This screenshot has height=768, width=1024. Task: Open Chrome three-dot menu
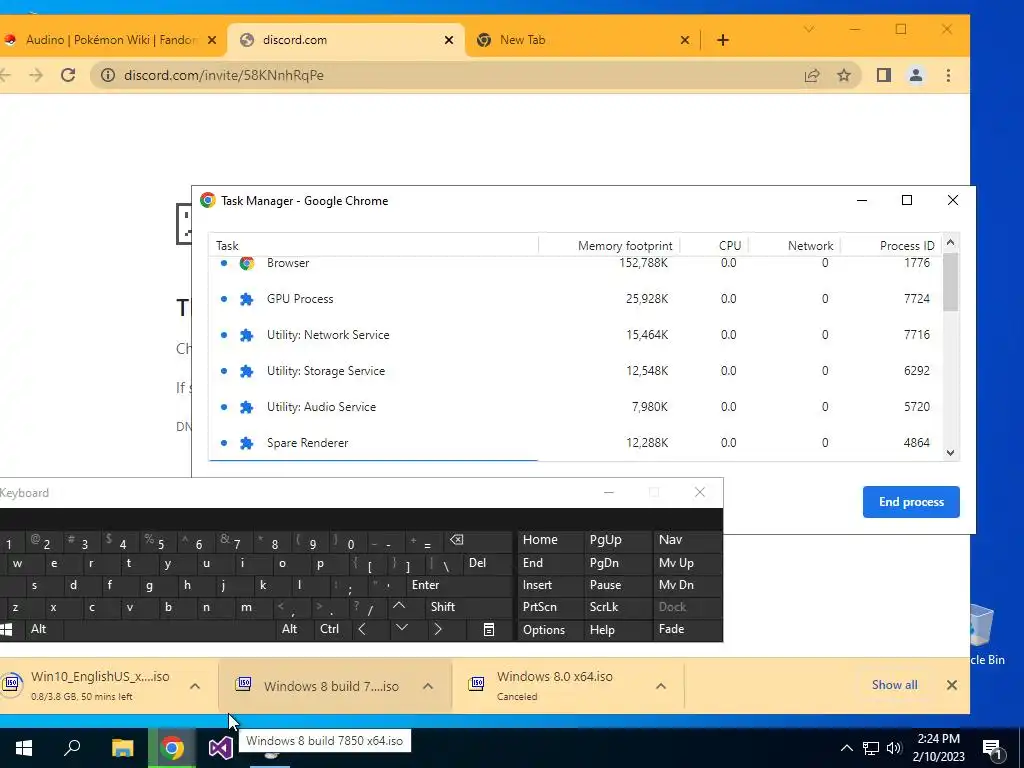pos(948,75)
